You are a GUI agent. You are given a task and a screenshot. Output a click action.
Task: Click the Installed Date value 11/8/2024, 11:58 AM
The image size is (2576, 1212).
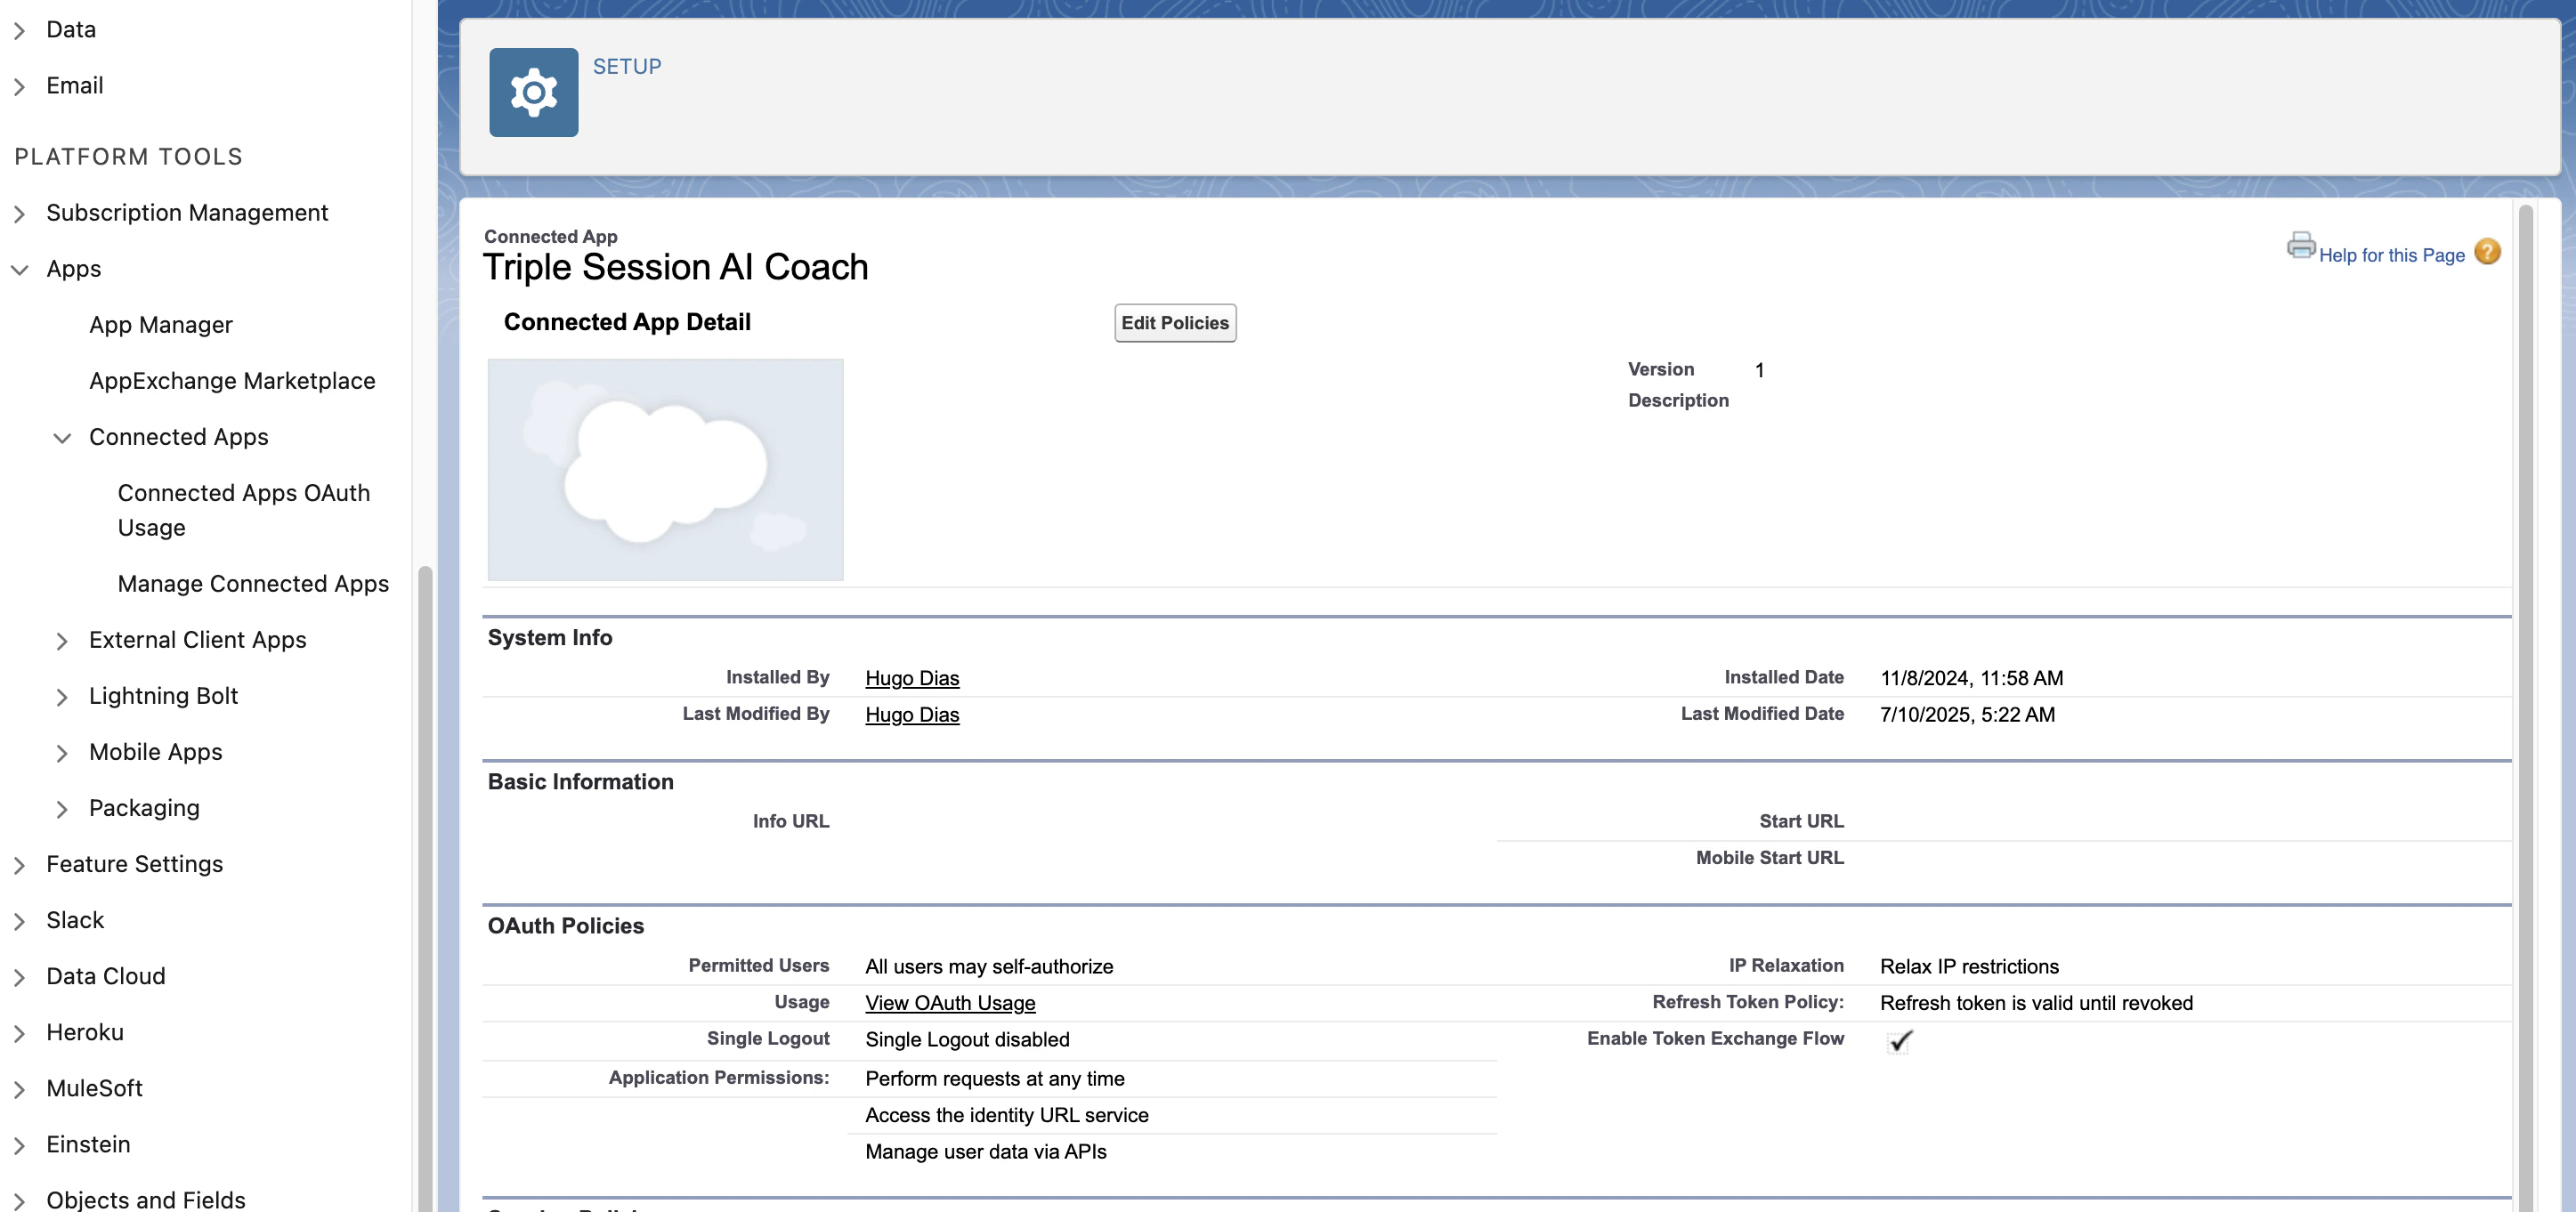[x=1971, y=678]
